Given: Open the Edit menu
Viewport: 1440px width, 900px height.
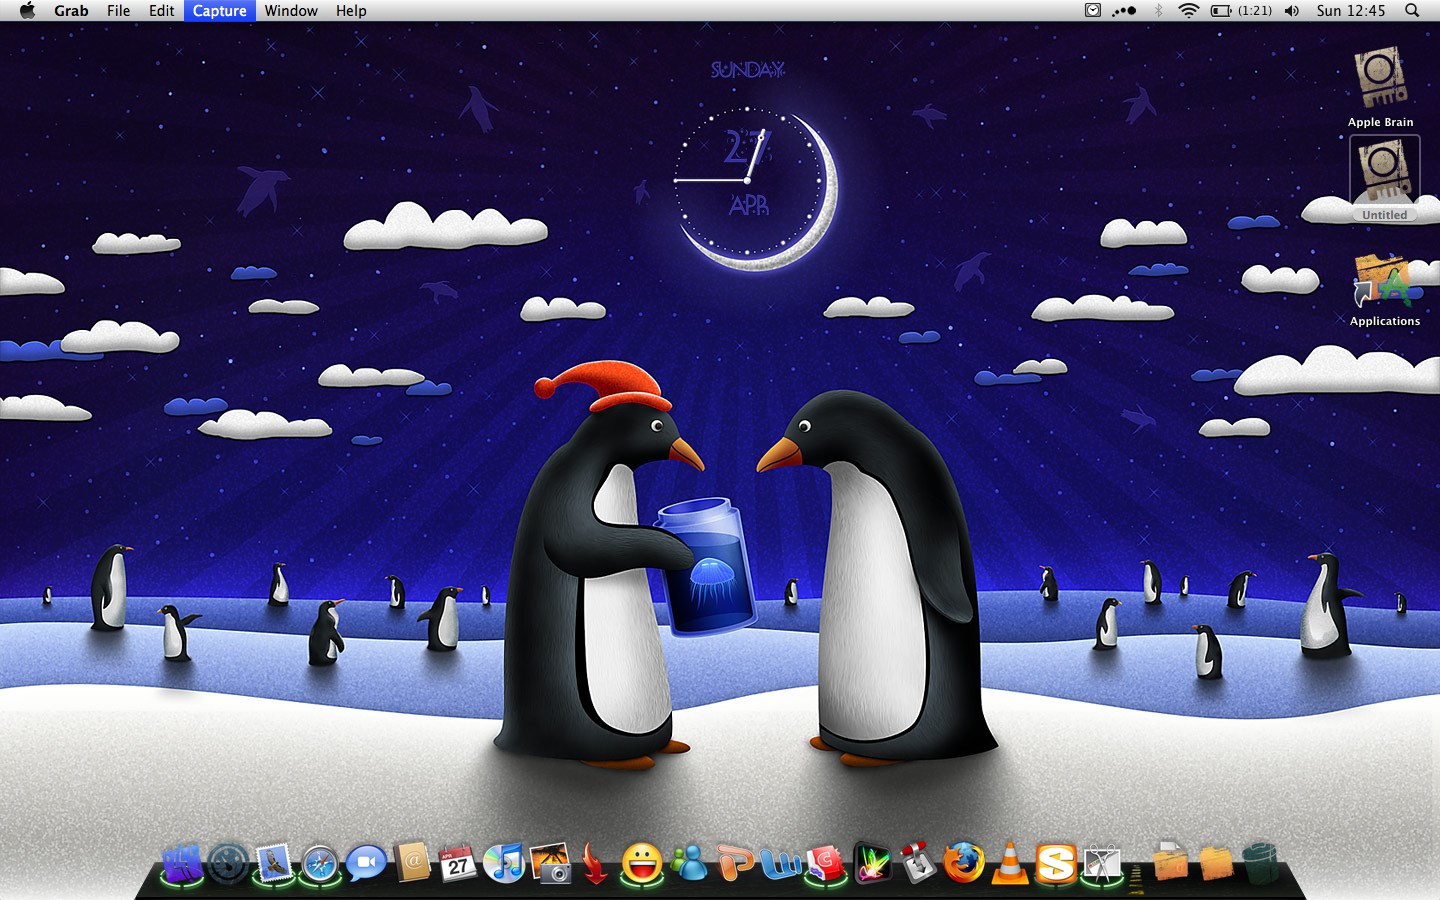Looking at the screenshot, I should pyautogui.click(x=161, y=11).
